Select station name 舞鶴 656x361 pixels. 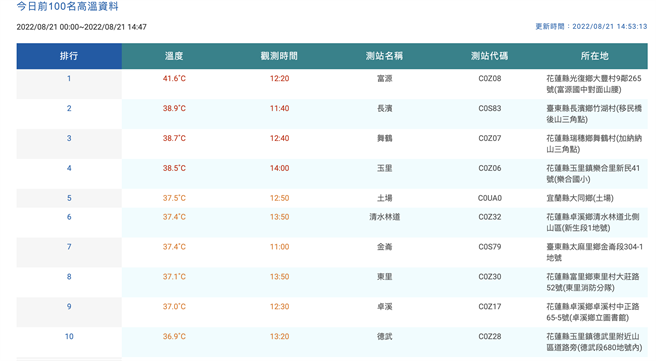[x=384, y=138]
